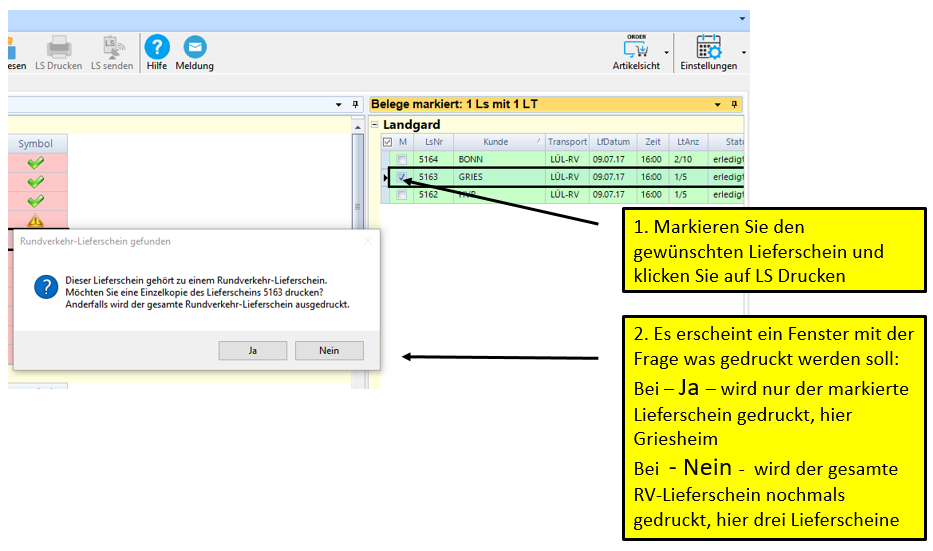Screen dimensions: 933x551
Task: Open Hilfe via the question mark icon
Action: (x=157, y=47)
